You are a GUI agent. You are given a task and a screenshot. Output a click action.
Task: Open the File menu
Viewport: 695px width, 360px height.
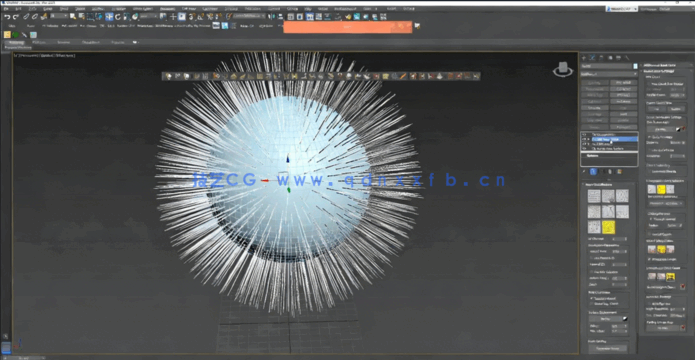(x=6, y=8)
